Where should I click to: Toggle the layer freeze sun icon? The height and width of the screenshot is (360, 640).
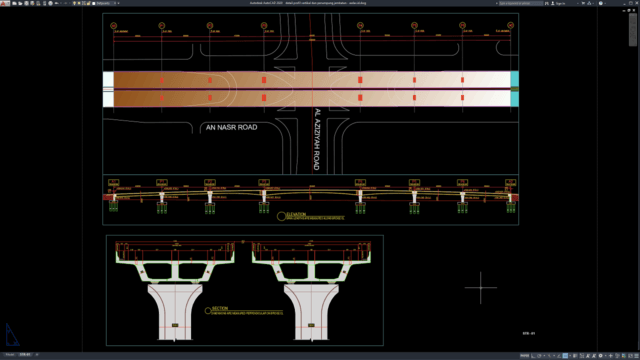click(x=79, y=3)
